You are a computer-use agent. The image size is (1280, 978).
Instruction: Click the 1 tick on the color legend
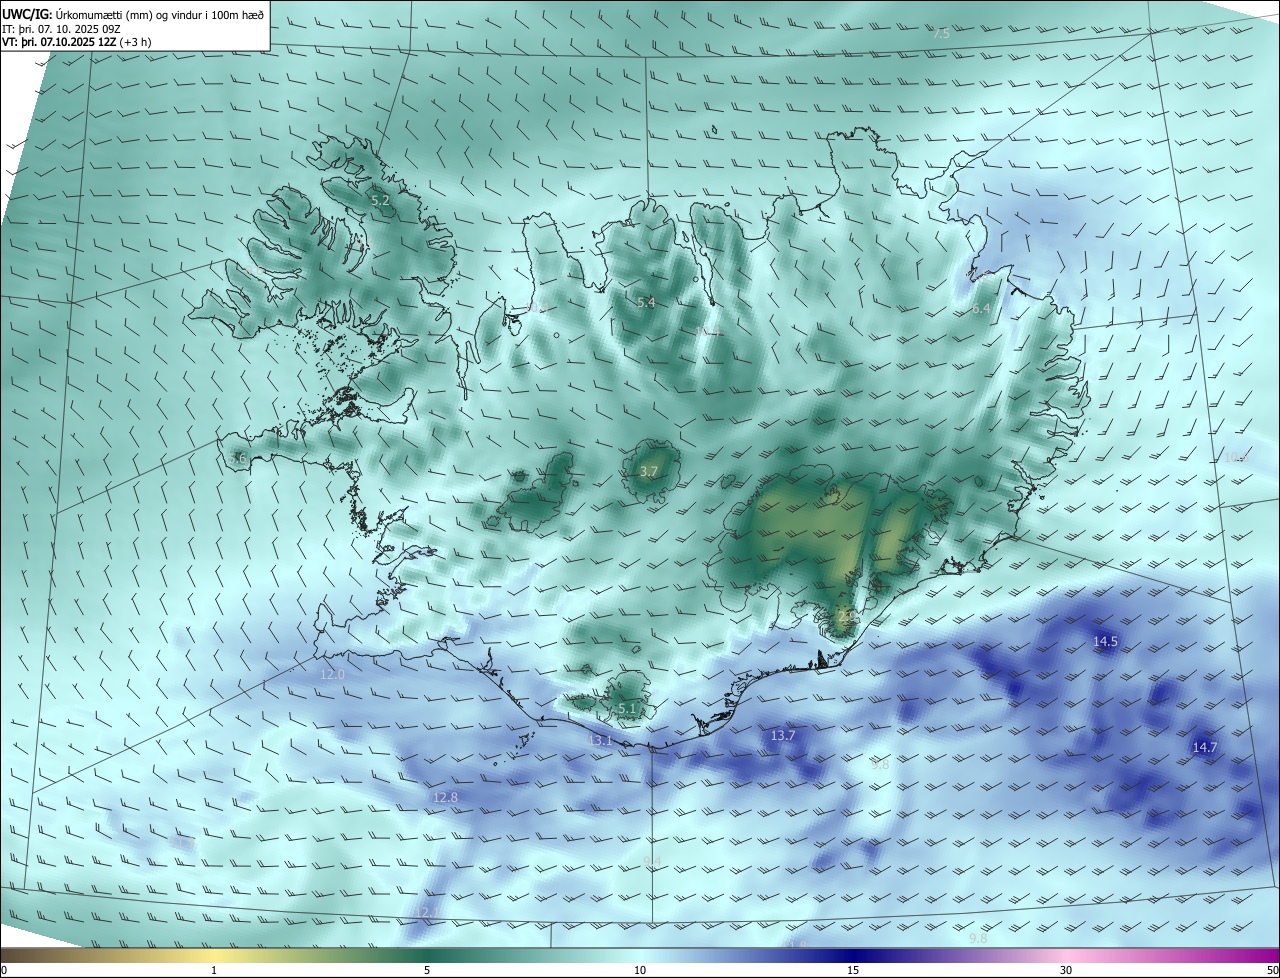(214, 970)
